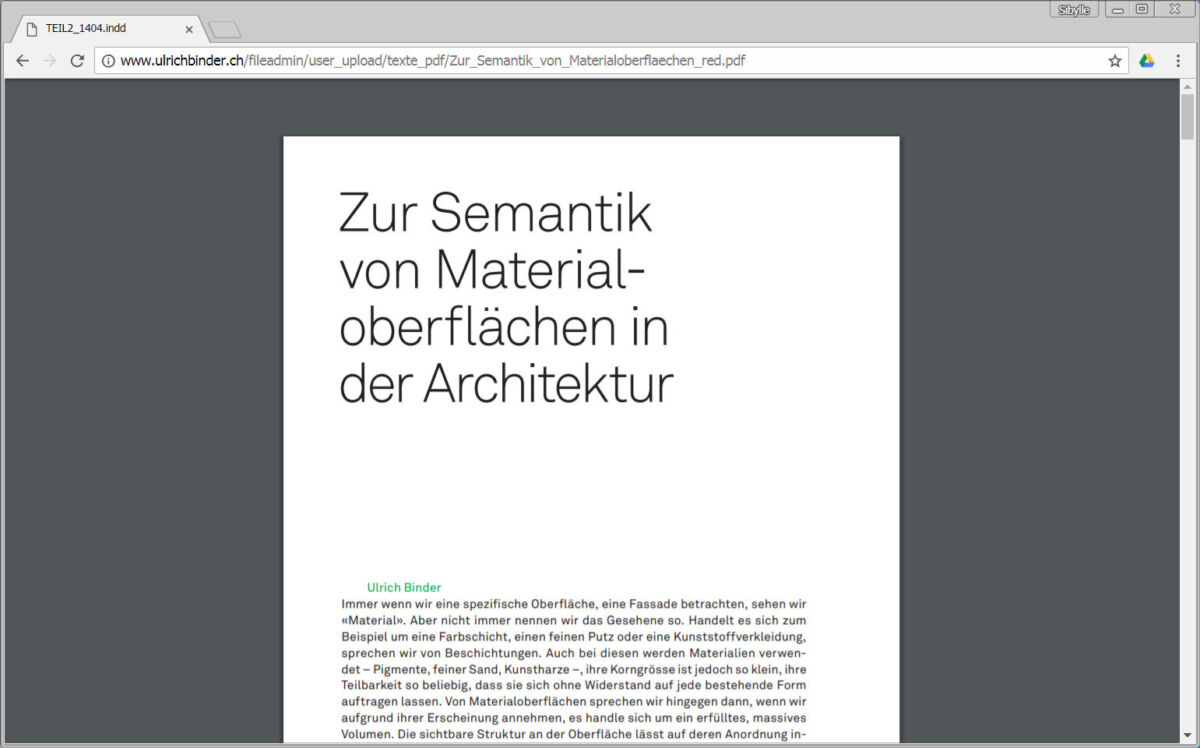The height and width of the screenshot is (748, 1200).
Task: Go back to the previous page
Action: coord(22,61)
